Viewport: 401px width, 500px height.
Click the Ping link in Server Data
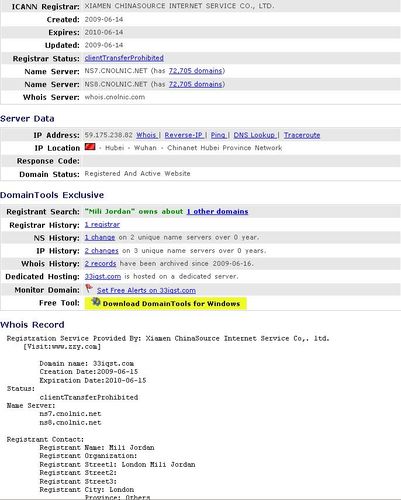[x=218, y=135]
